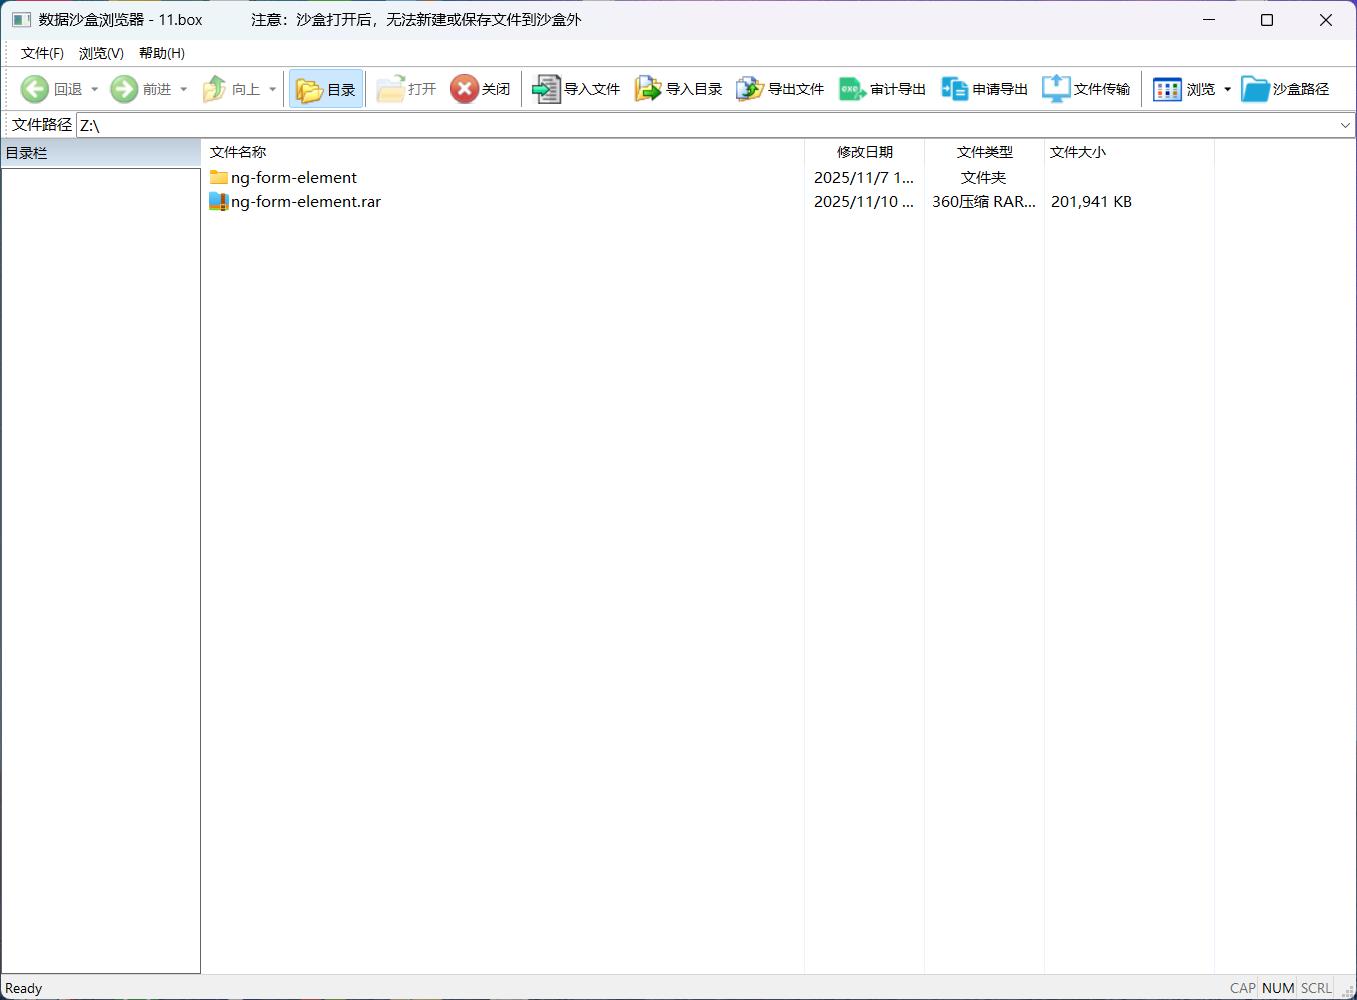
Task: Click the Browse view (浏览) grid icon
Action: click(x=1167, y=89)
